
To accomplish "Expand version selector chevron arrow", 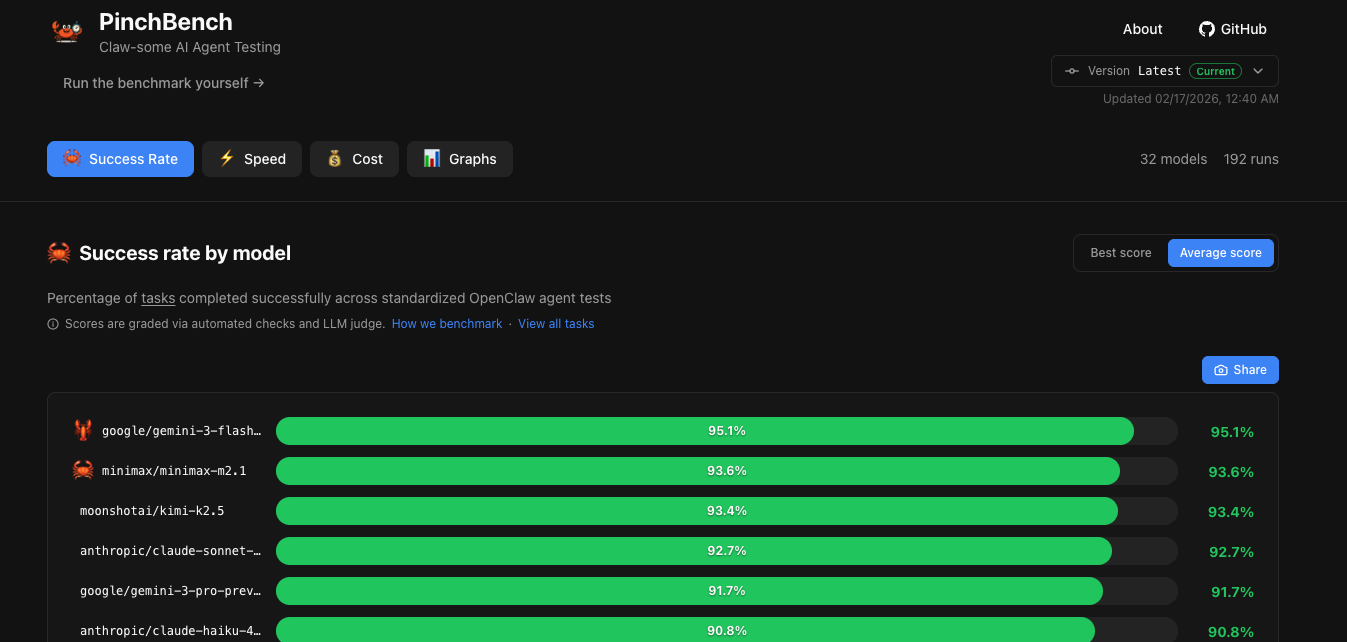I will (x=1259, y=71).
